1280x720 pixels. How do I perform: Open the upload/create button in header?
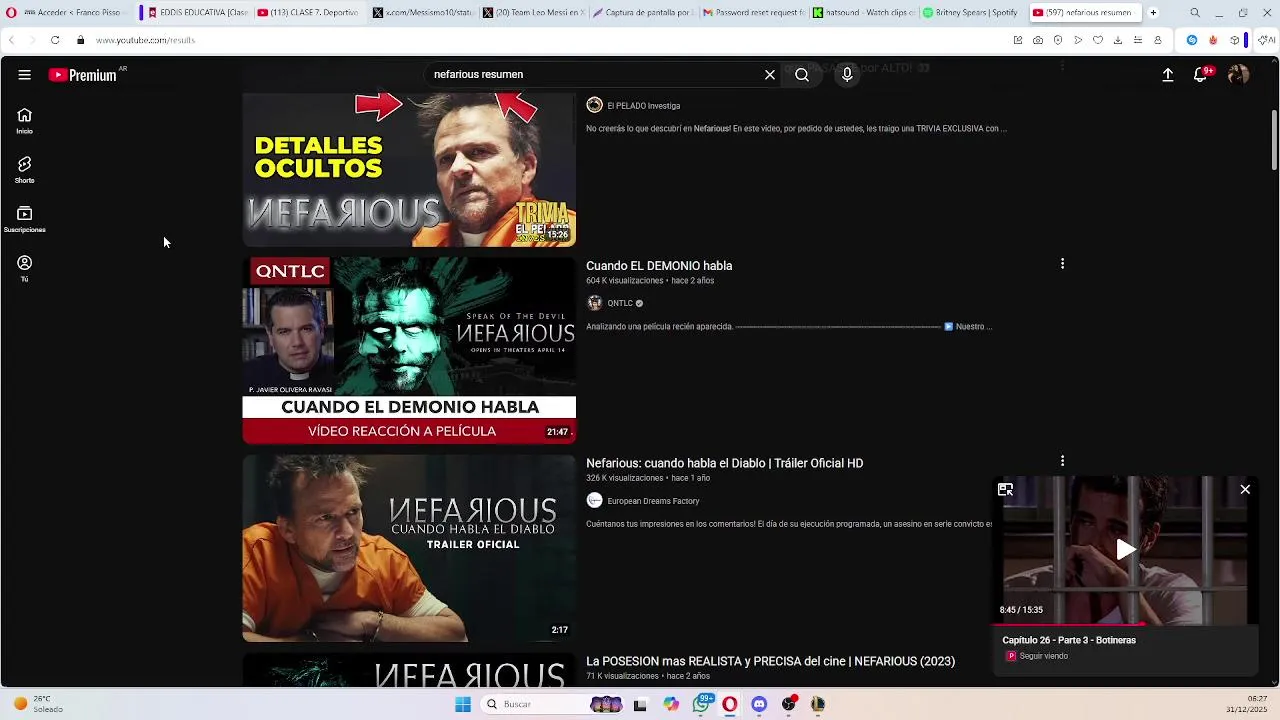pyautogui.click(x=1167, y=75)
